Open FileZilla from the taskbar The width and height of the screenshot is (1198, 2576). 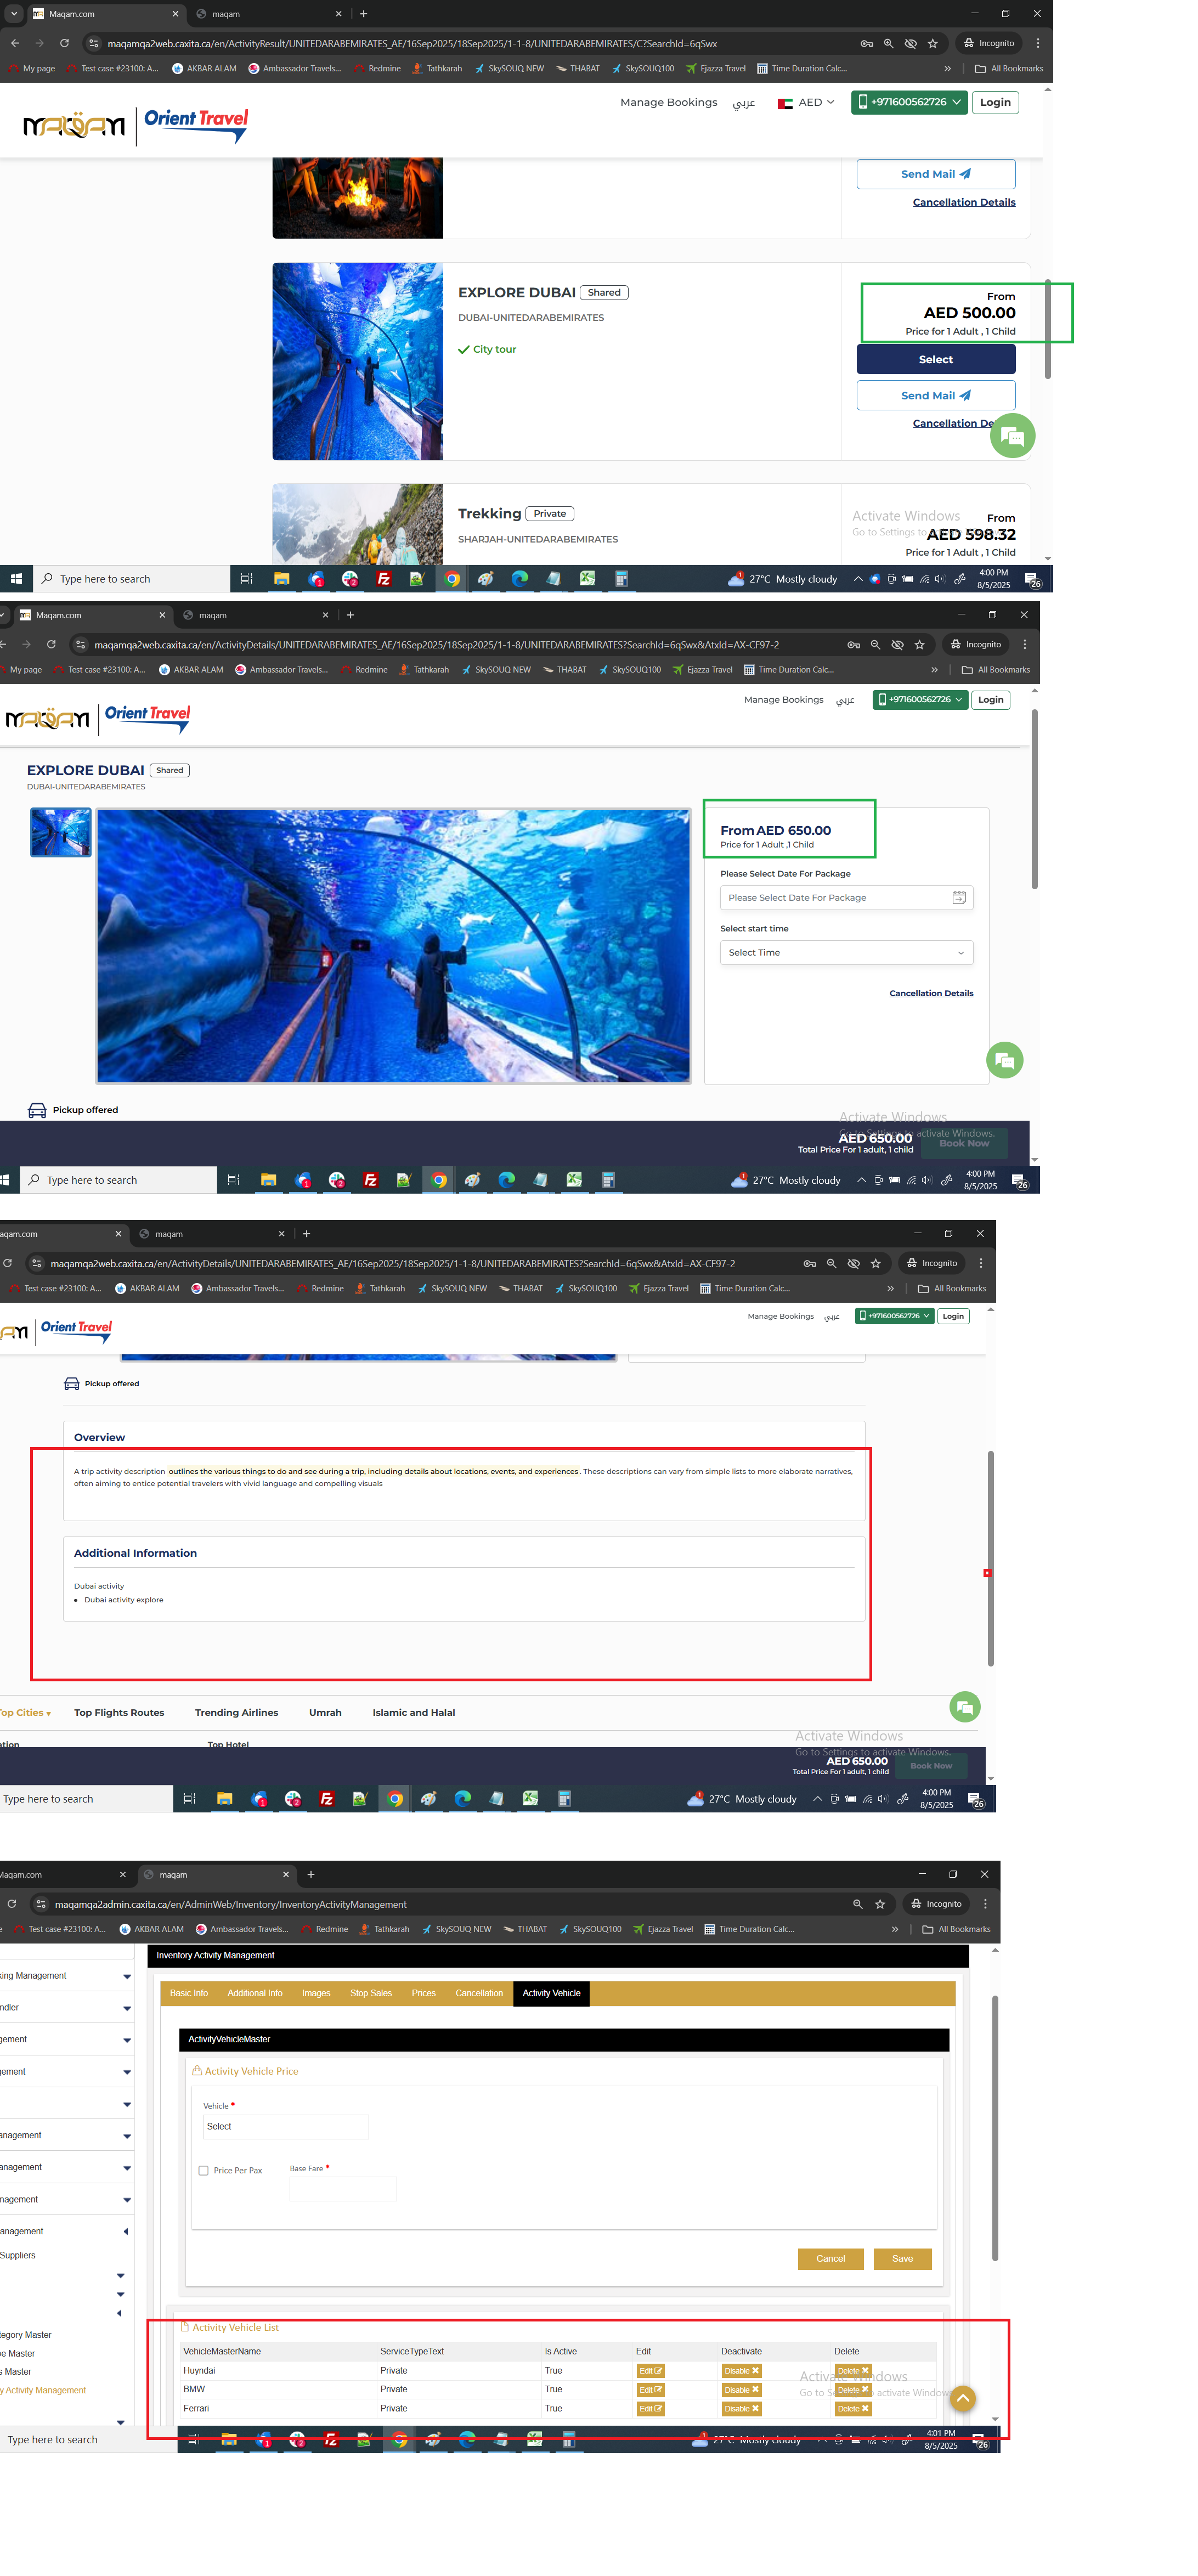383,579
